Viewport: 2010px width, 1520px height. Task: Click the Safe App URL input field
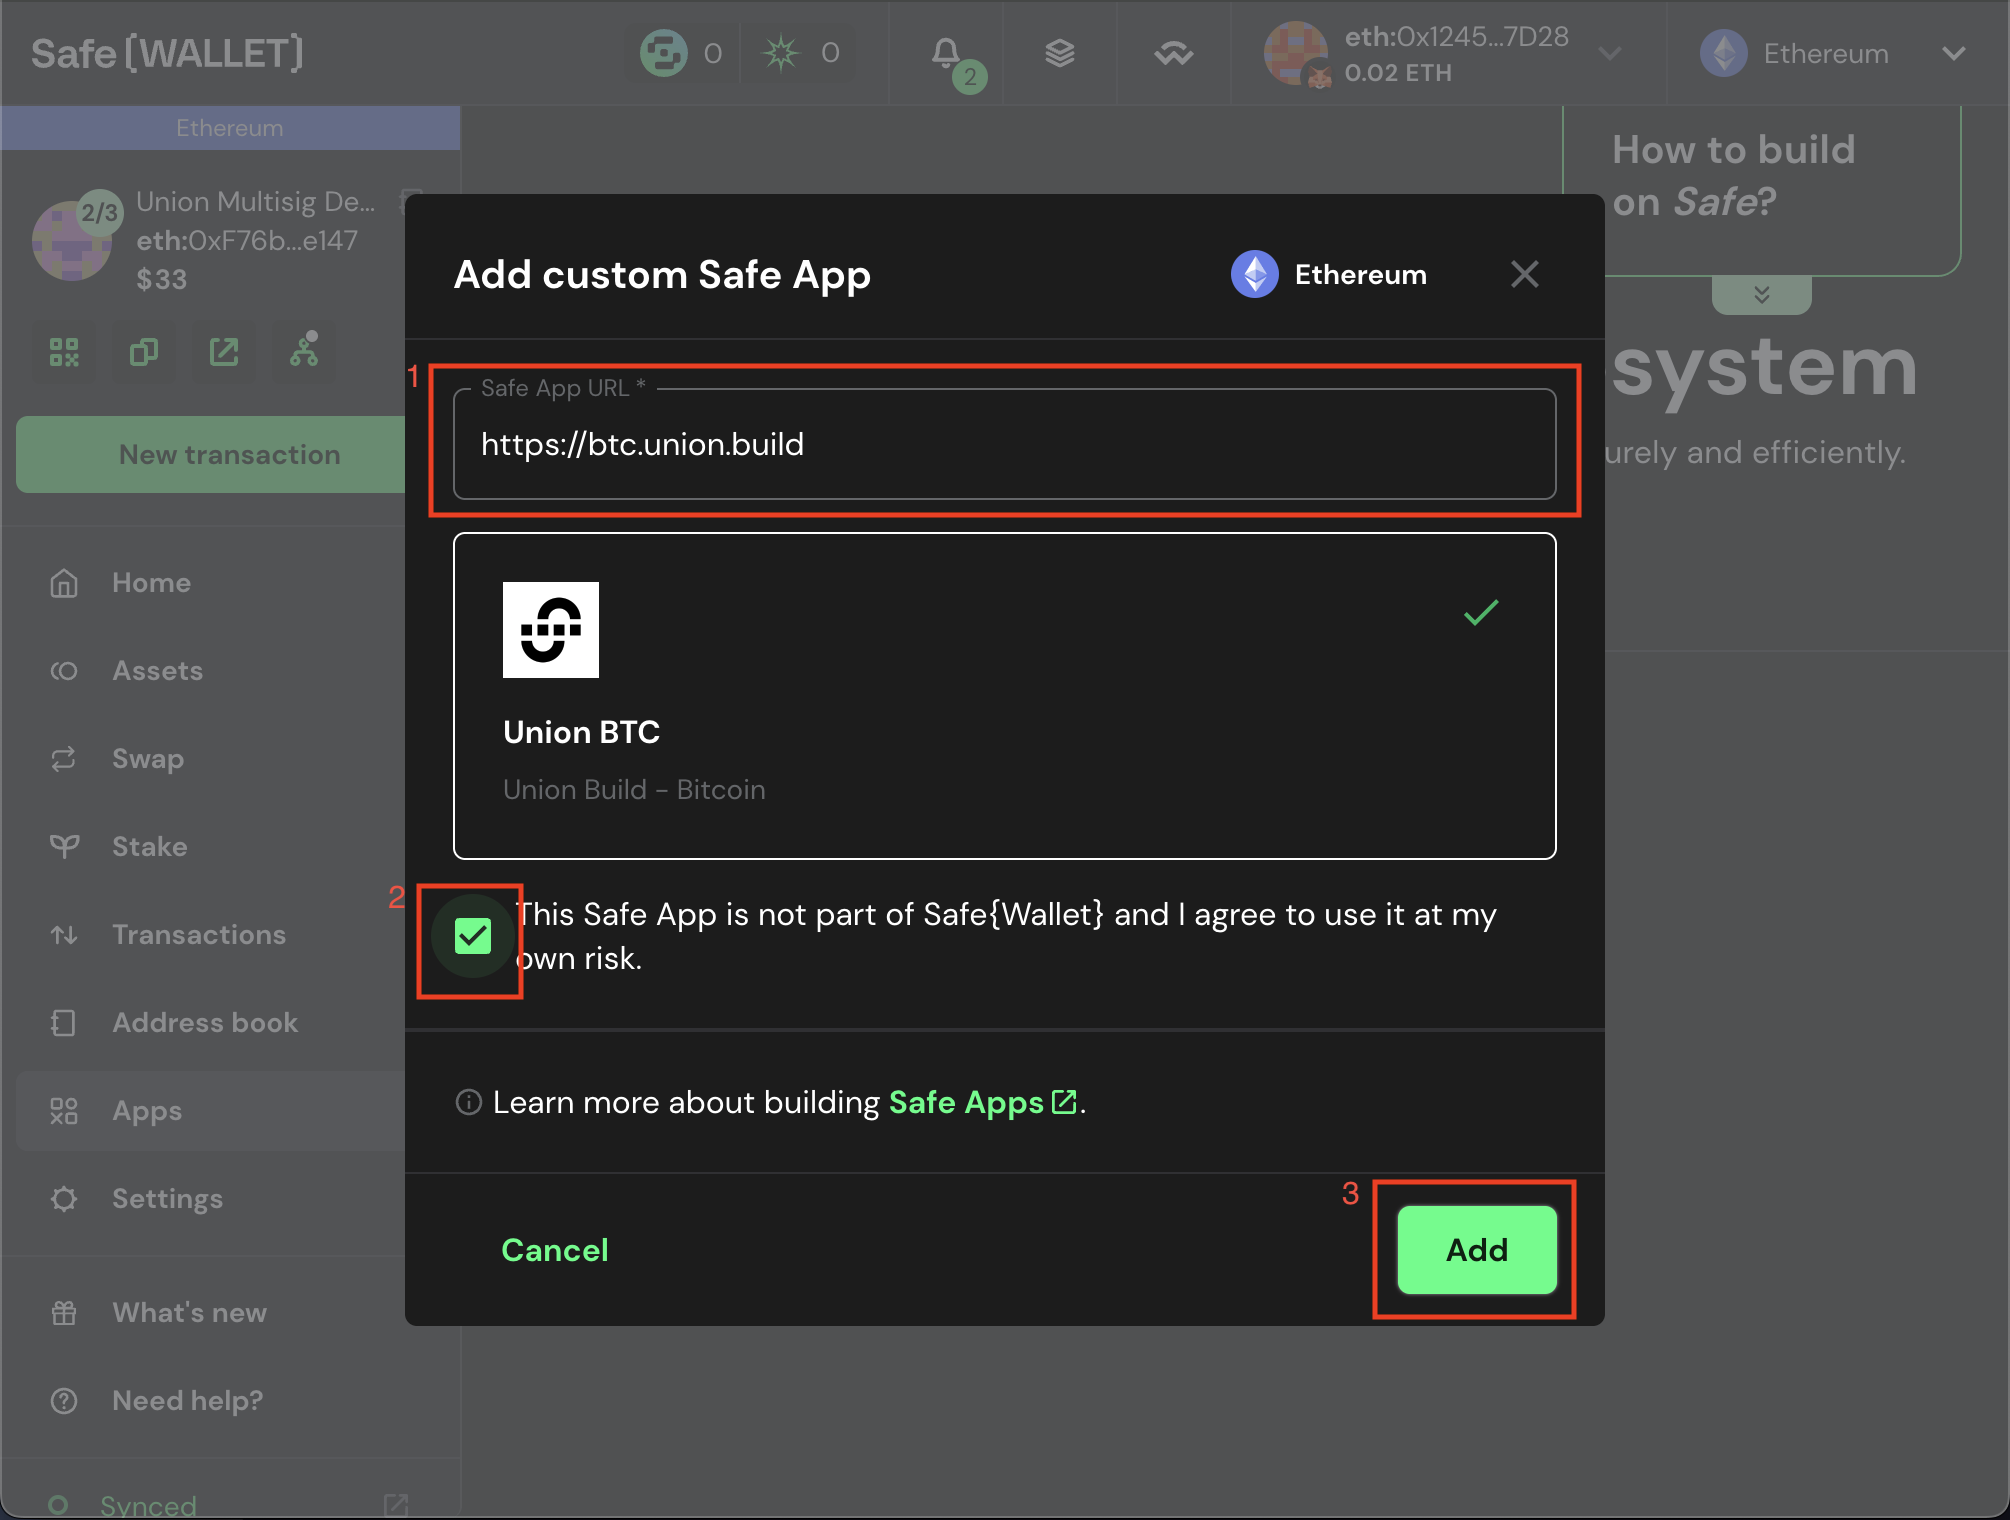pos(1004,444)
